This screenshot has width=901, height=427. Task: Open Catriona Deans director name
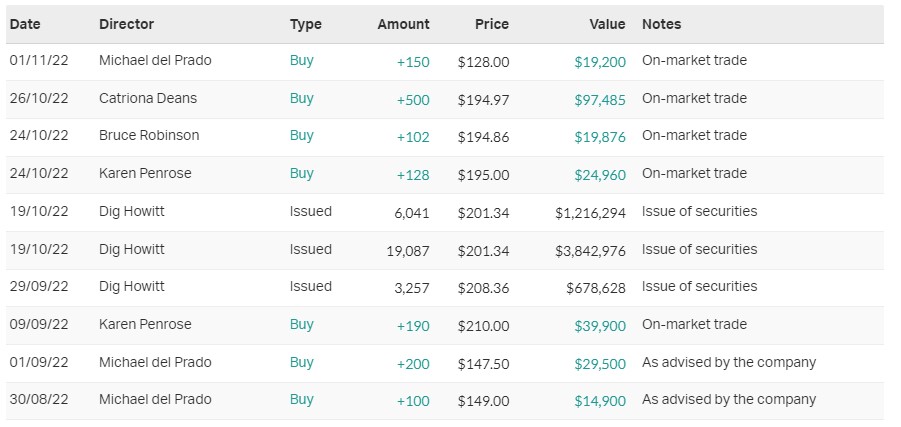(x=150, y=98)
